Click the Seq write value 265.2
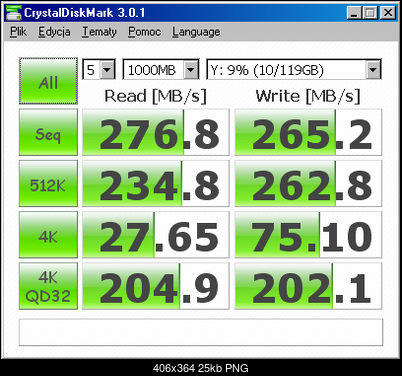 pyautogui.click(x=308, y=132)
